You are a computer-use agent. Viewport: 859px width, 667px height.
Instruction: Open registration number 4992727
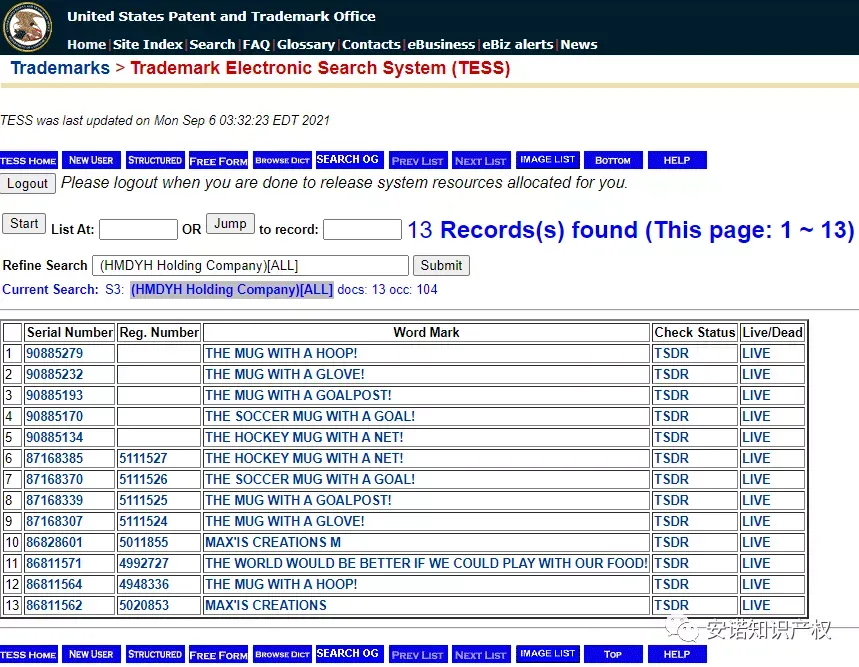pyautogui.click(x=144, y=563)
